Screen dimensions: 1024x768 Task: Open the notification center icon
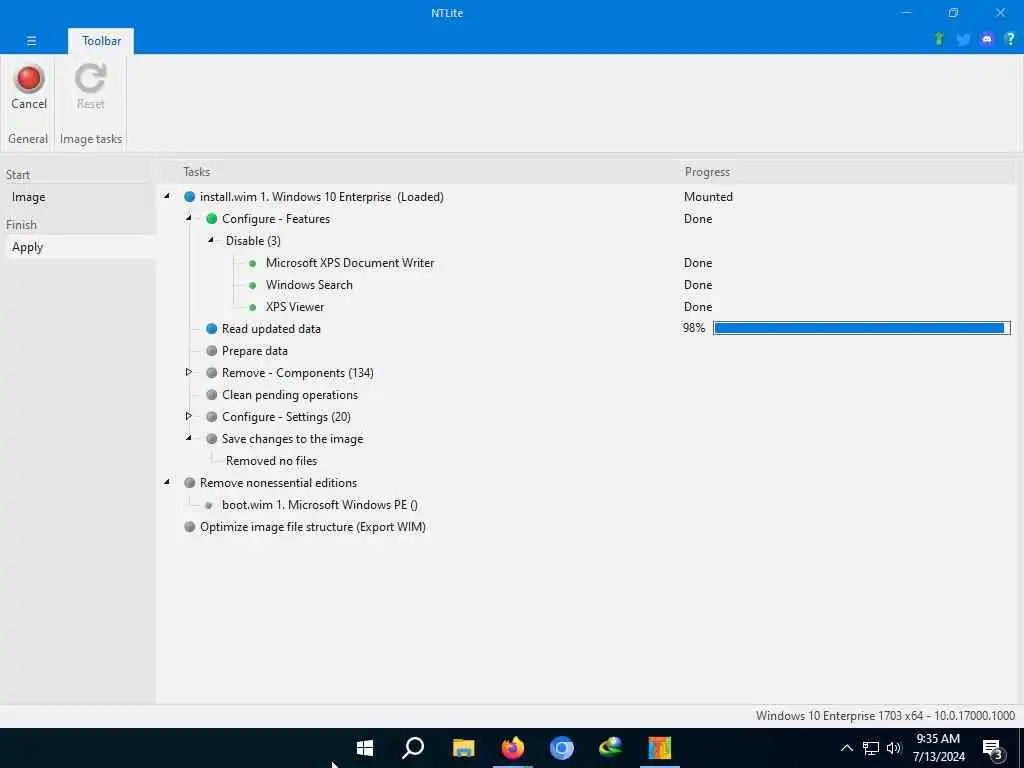pos(993,750)
